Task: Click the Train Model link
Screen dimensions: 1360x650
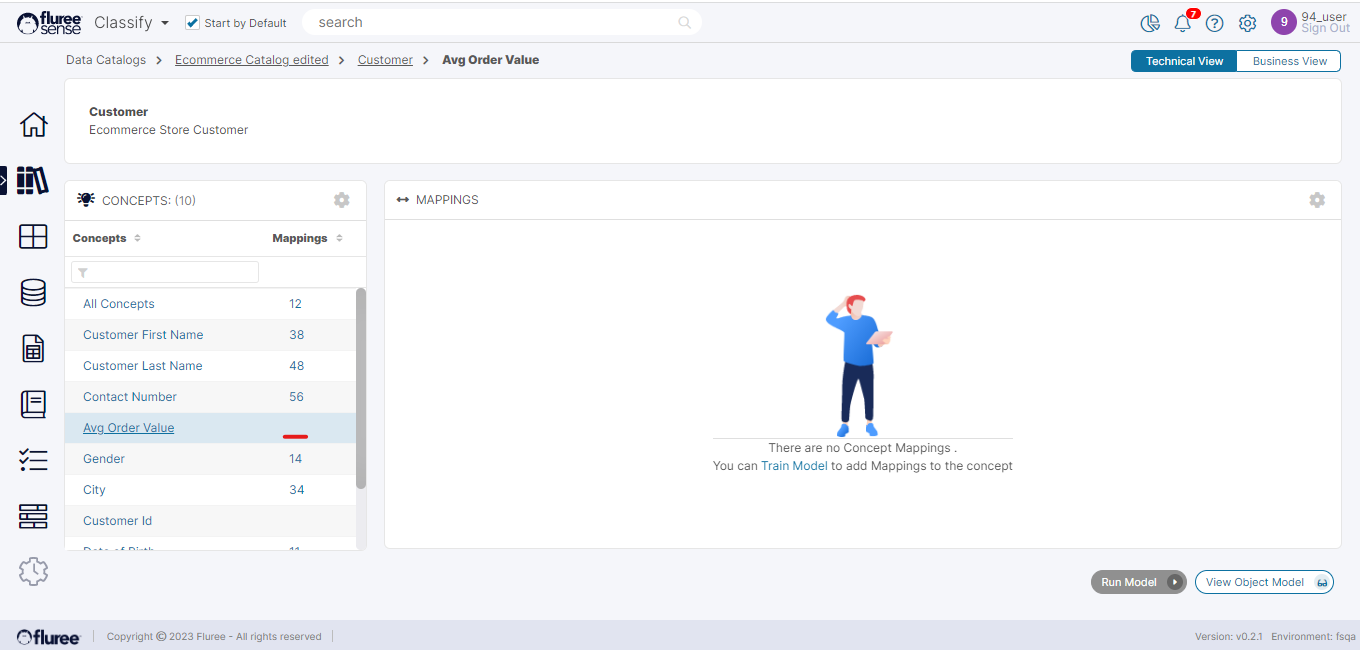Action: point(794,466)
